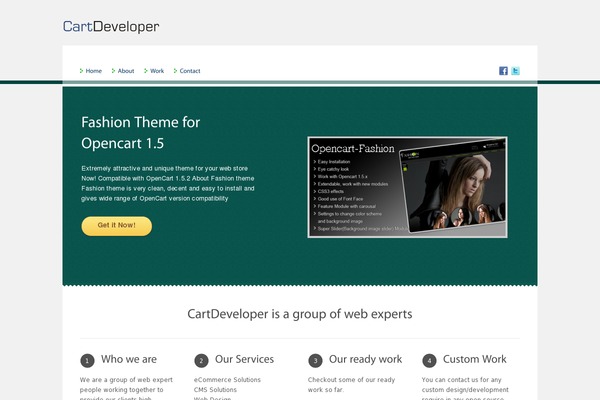This screenshot has height=400, width=600.
Task: Open the Opencart-Fashion banner image
Action: (408, 187)
